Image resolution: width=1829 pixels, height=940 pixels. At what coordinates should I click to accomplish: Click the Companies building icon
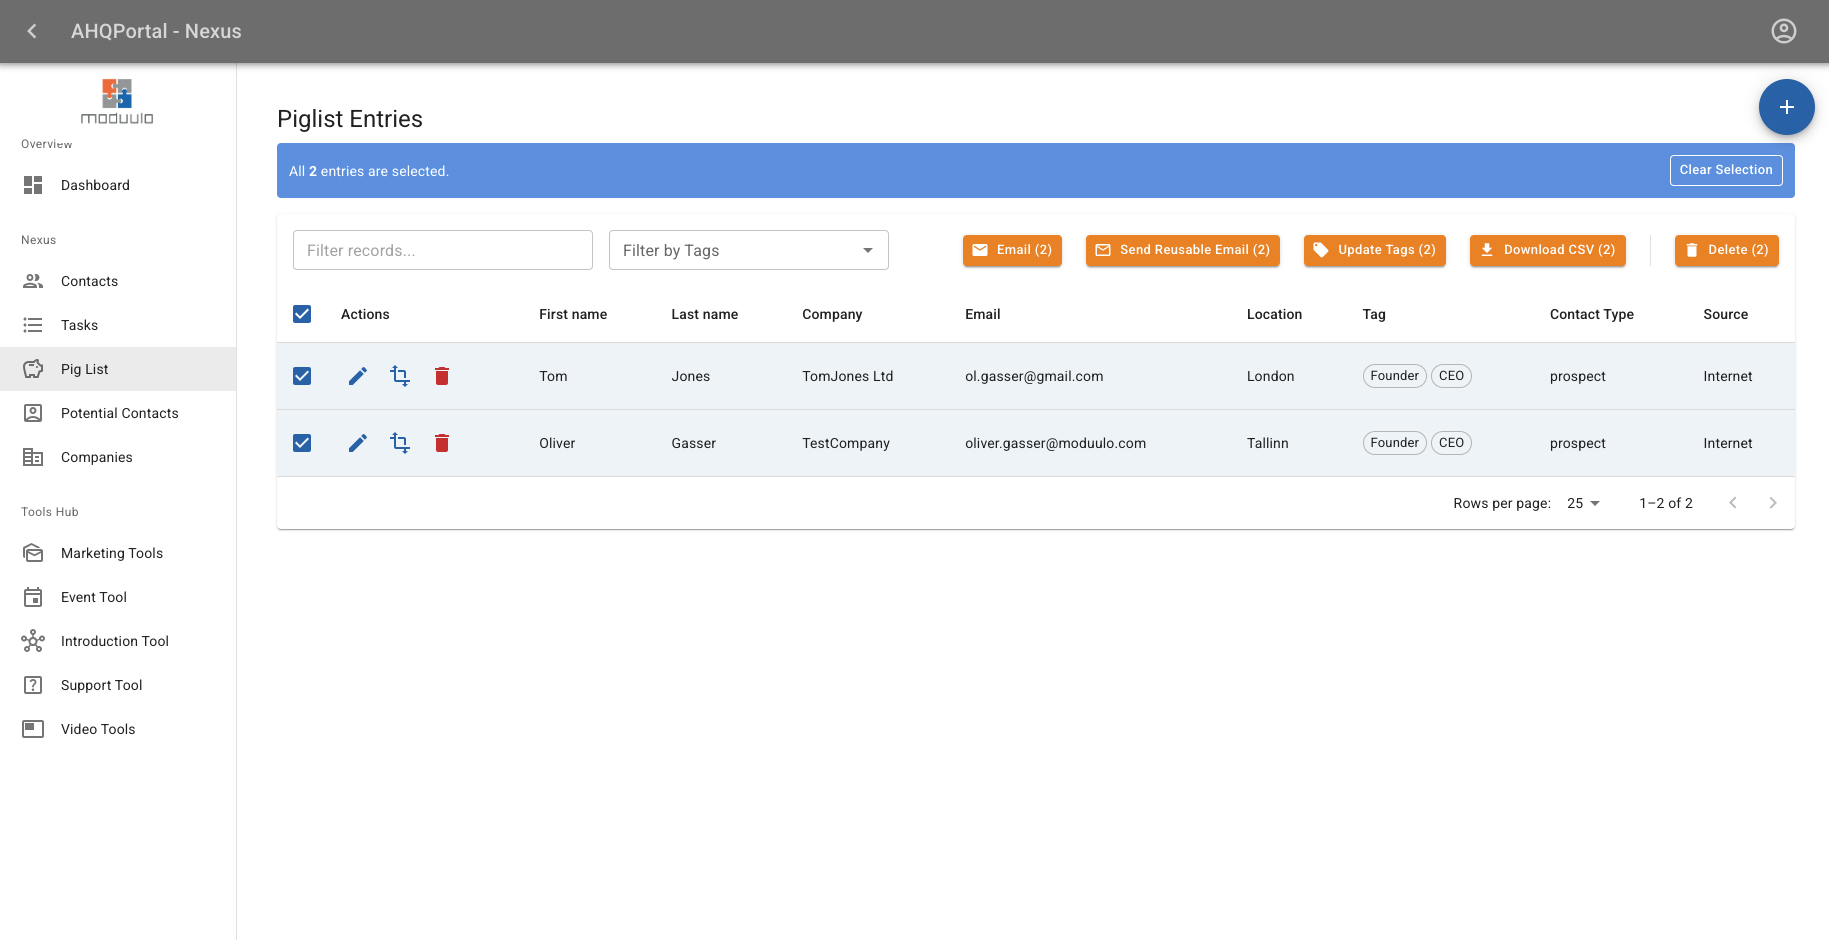33,457
